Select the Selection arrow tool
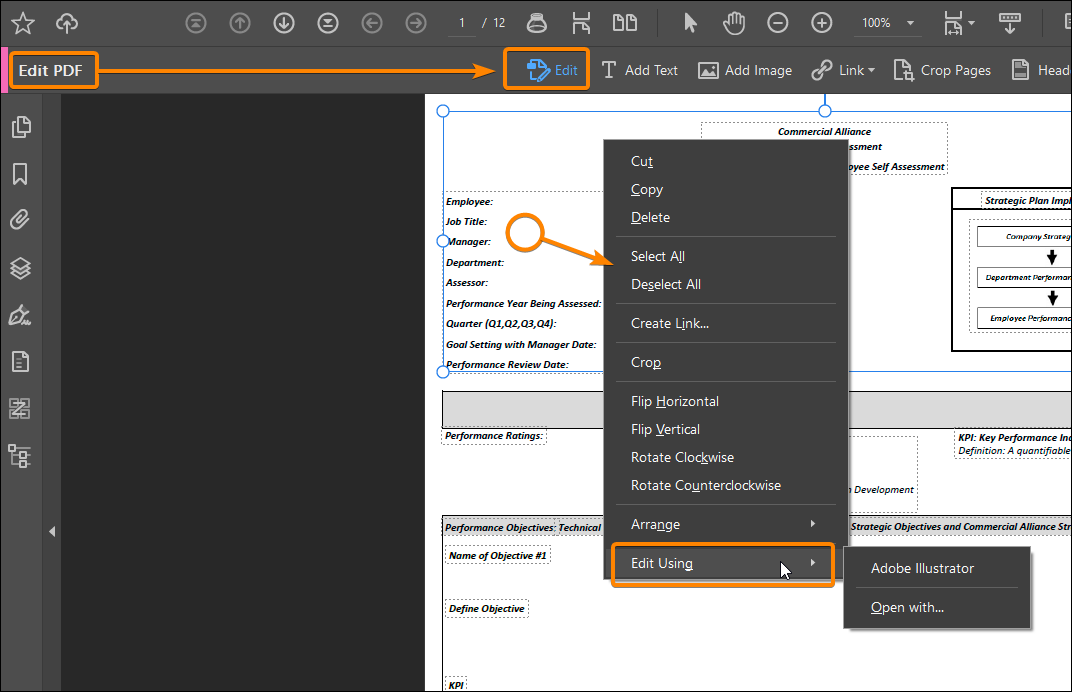This screenshot has height=692, width=1072. tap(689, 22)
